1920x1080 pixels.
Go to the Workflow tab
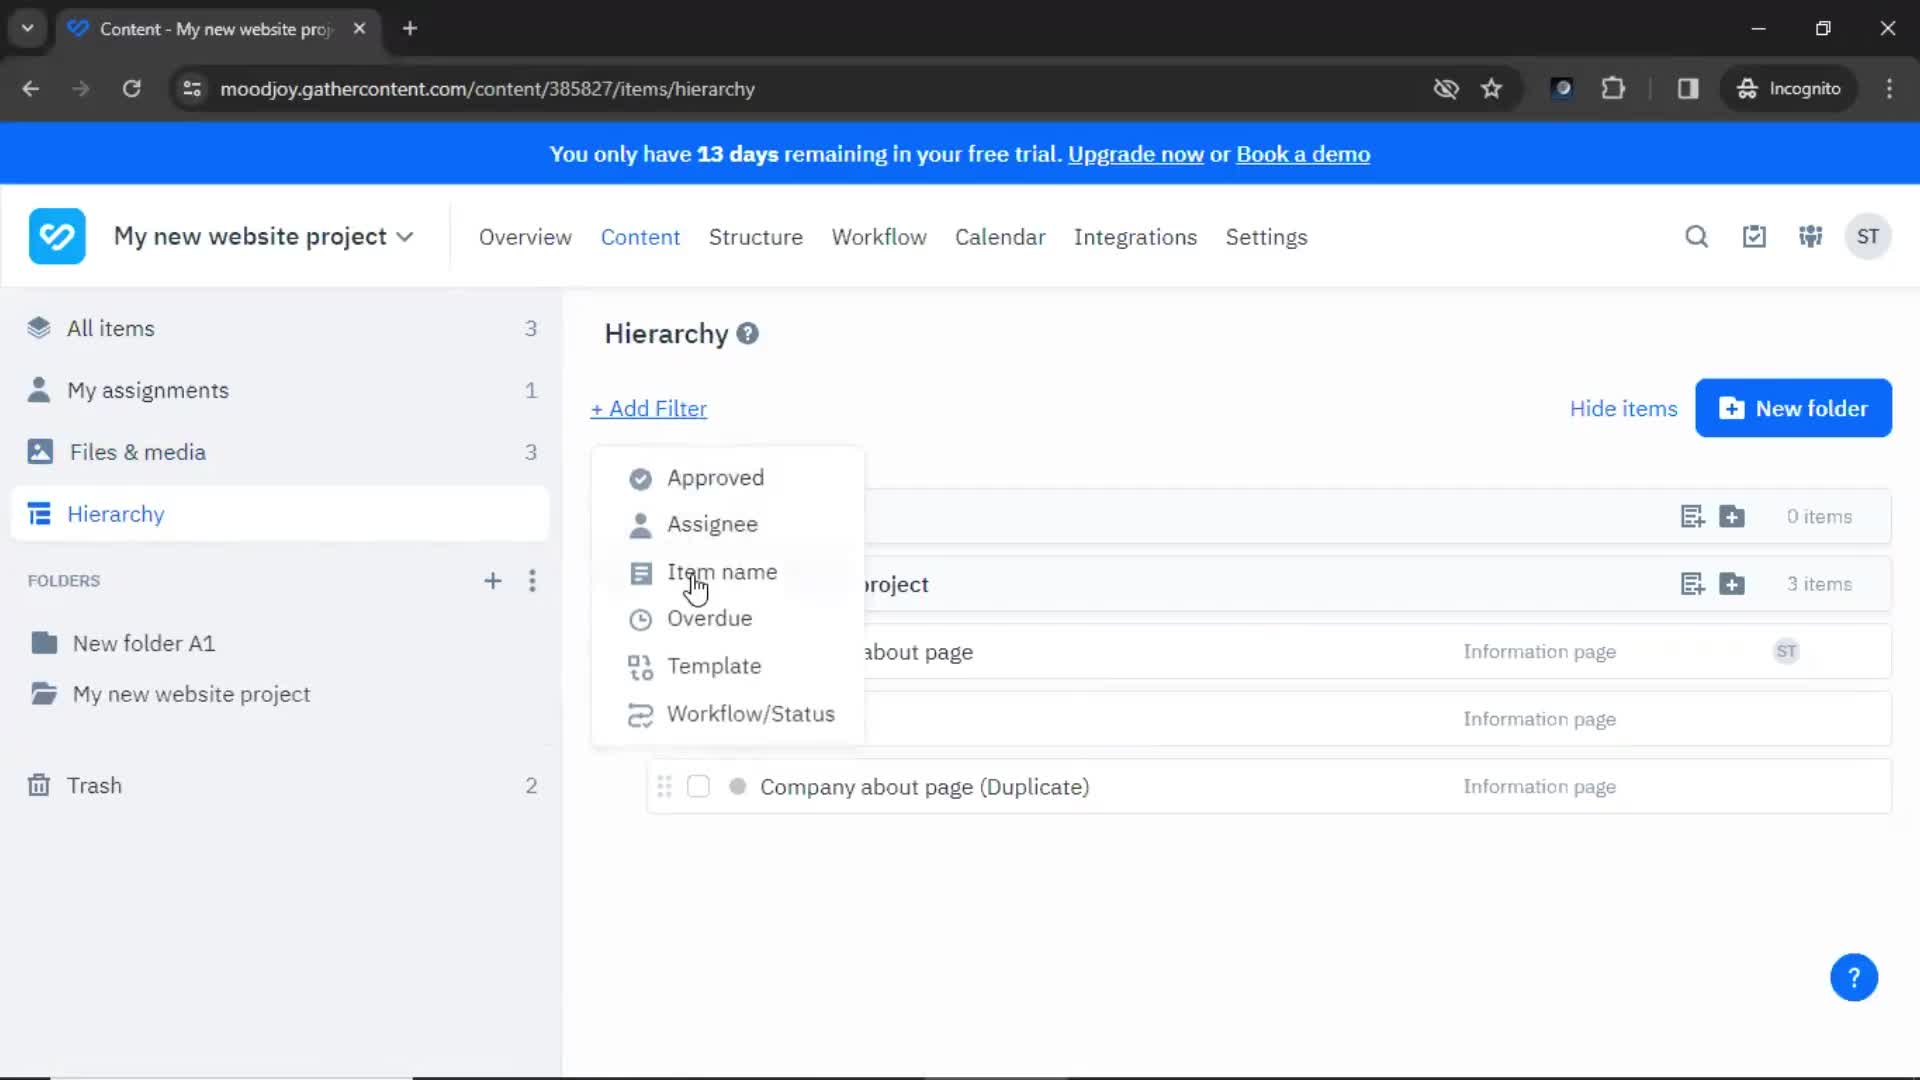pyautogui.click(x=879, y=238)
